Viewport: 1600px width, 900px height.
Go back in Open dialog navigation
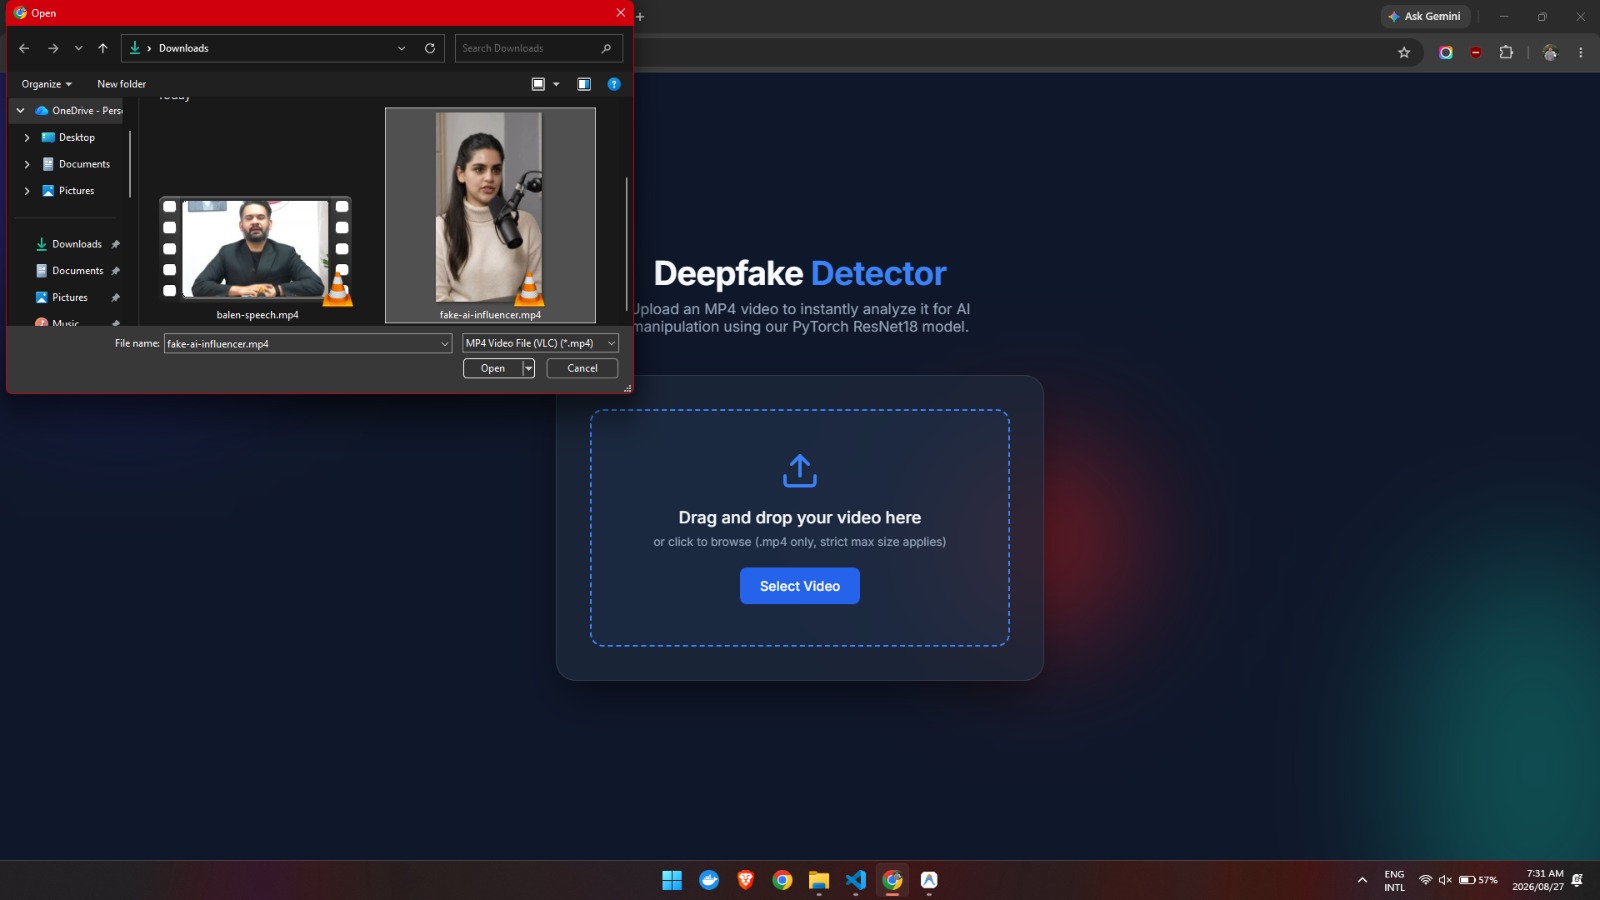[24, 48]
